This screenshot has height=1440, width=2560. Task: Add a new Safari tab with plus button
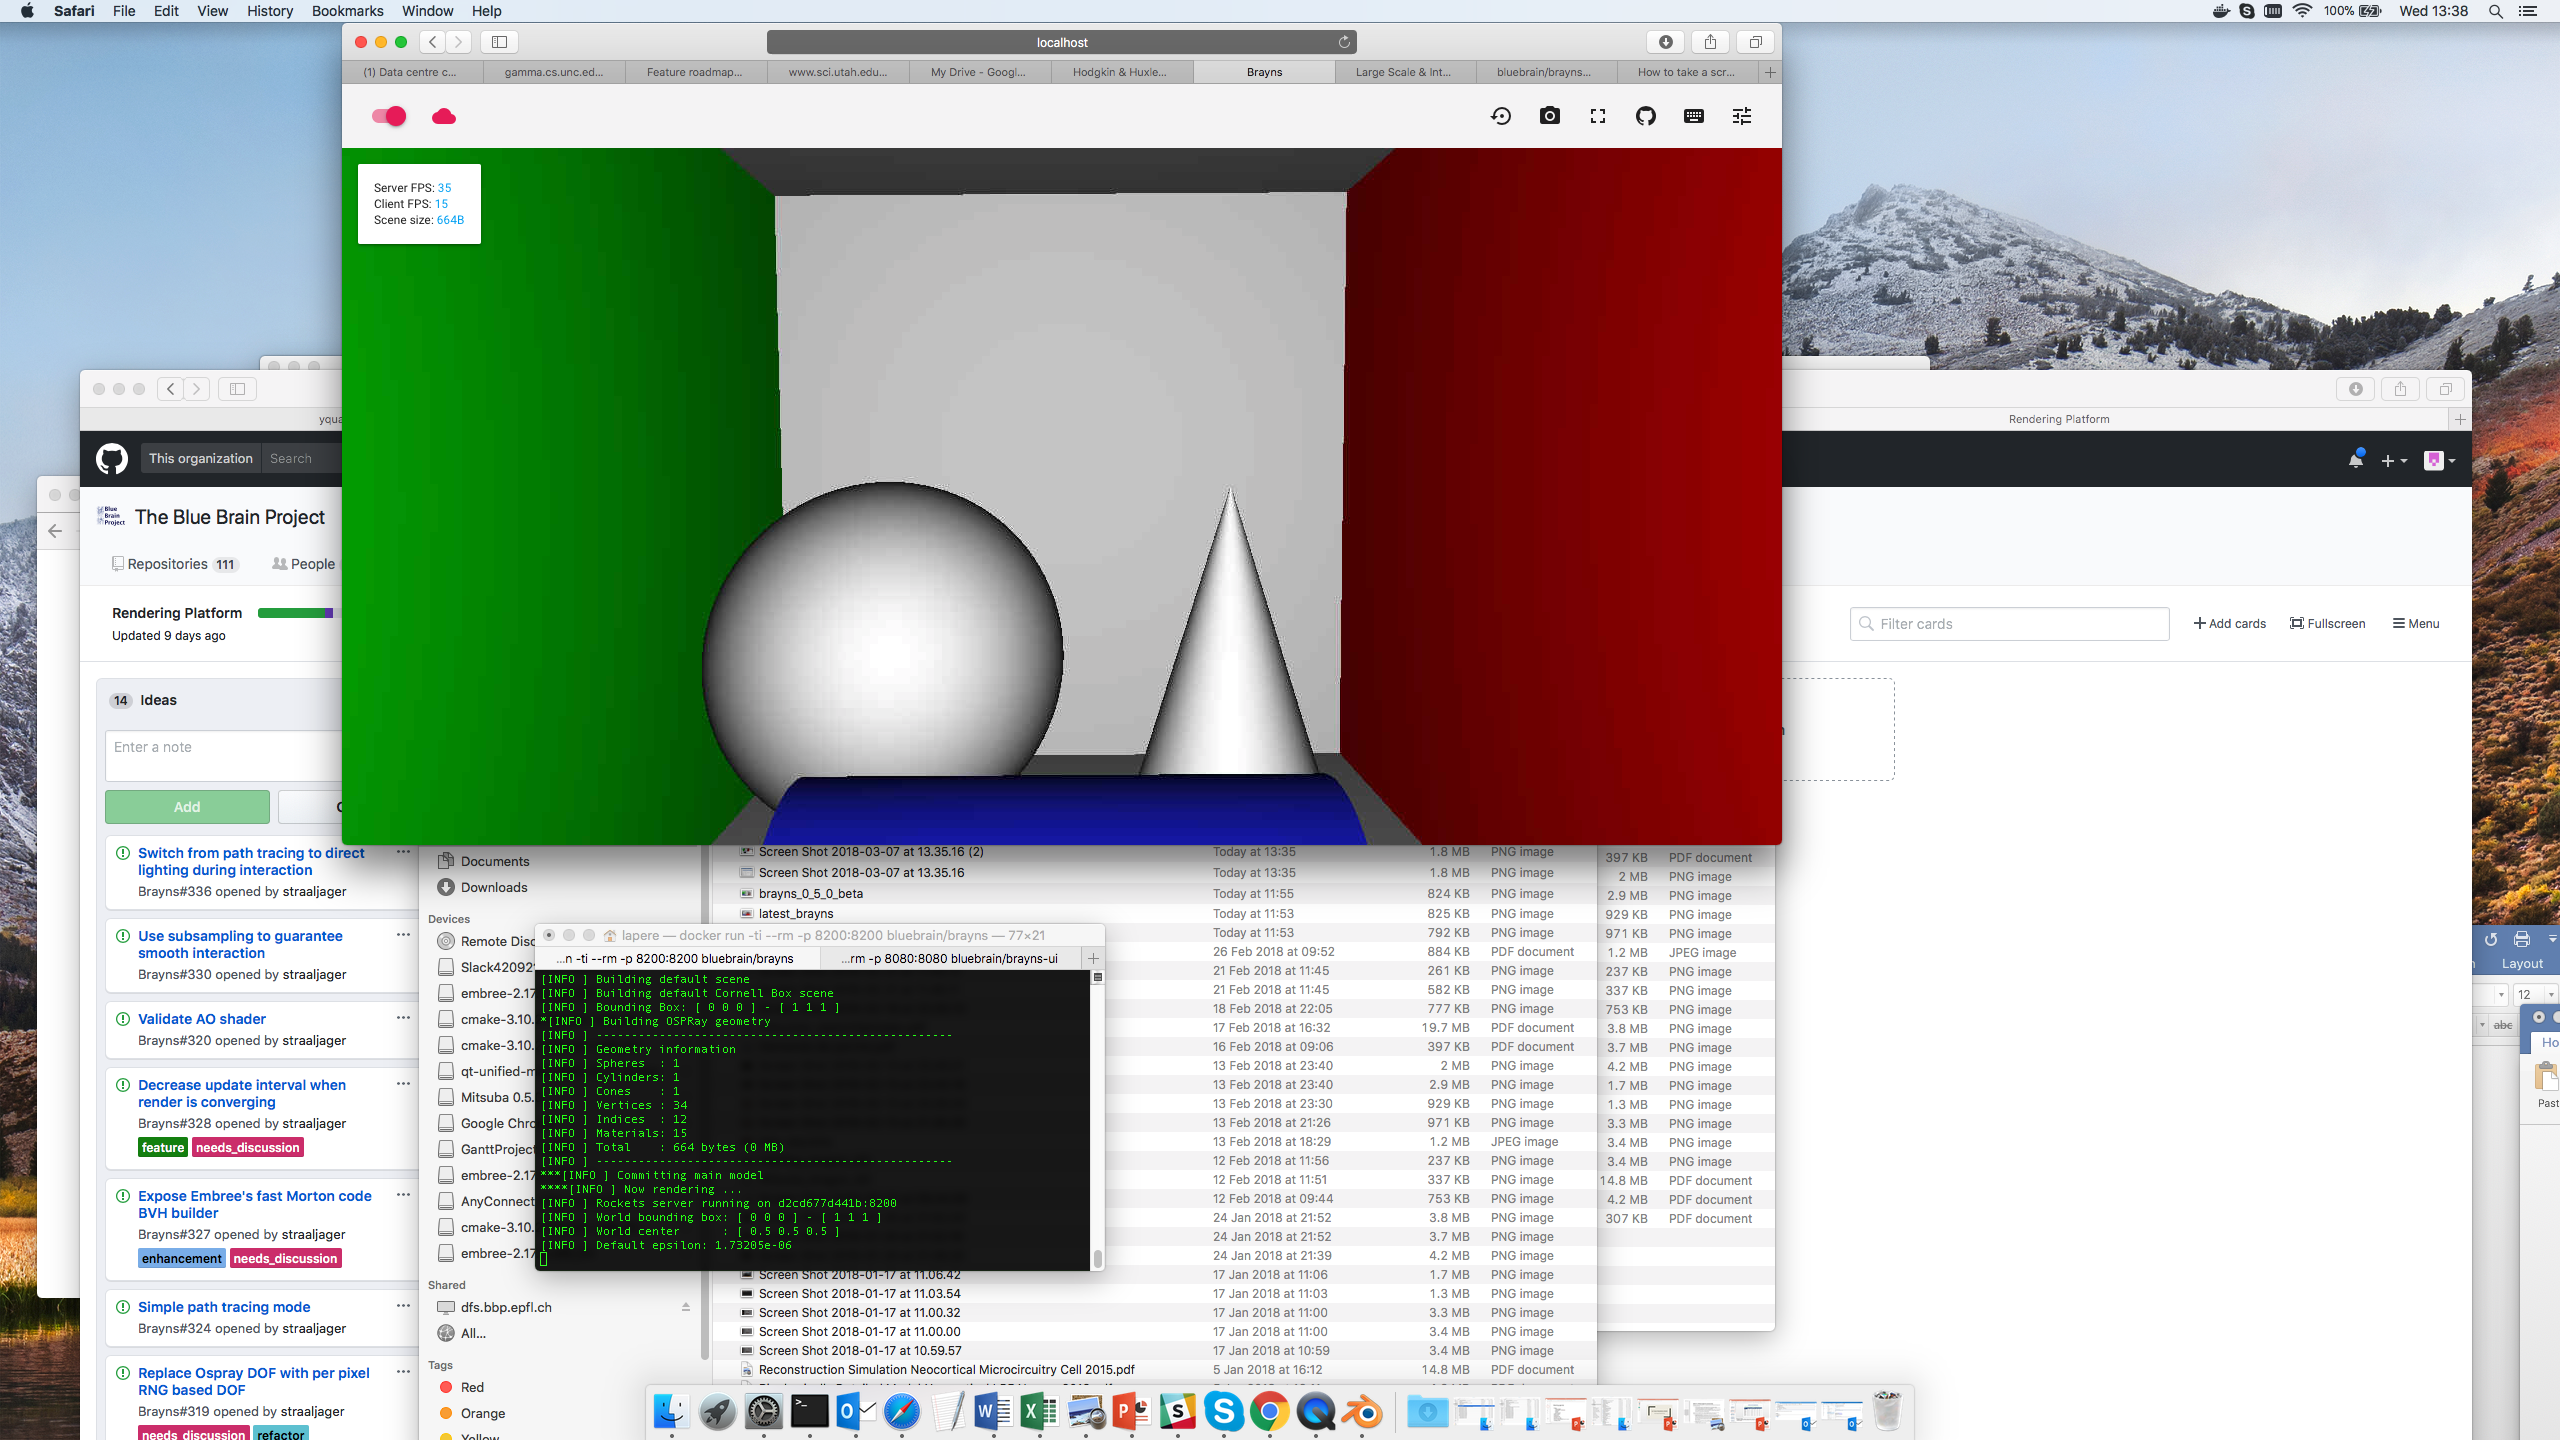[1770, 72]
